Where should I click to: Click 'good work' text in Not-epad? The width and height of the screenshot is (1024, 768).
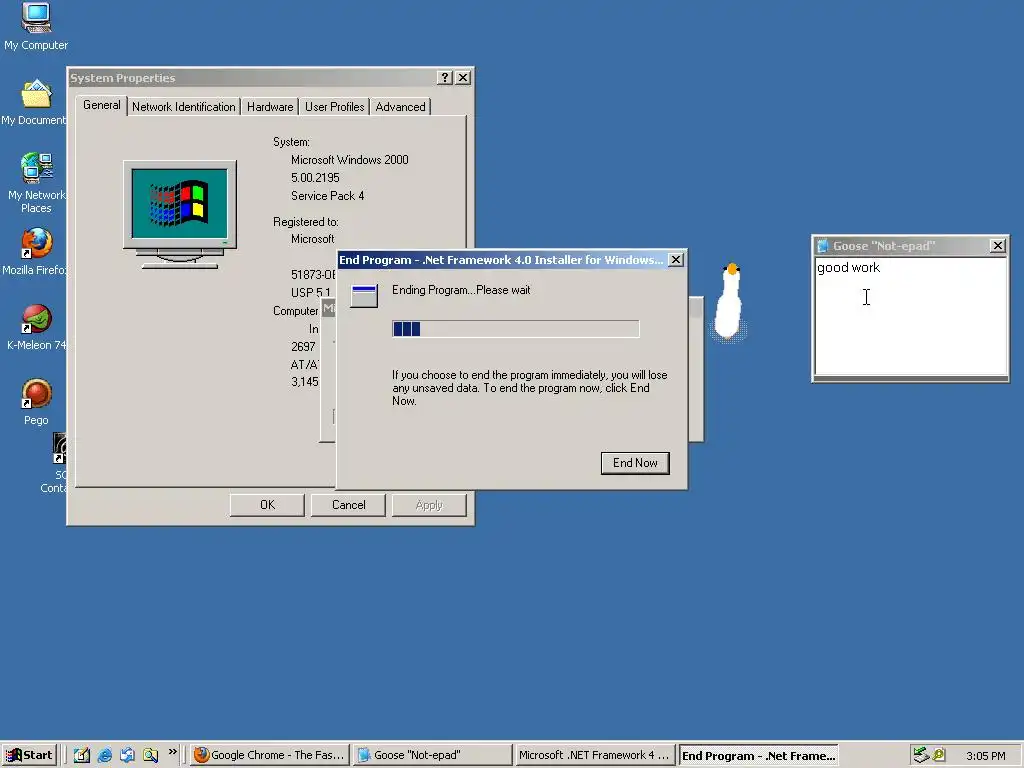point(848,268)
